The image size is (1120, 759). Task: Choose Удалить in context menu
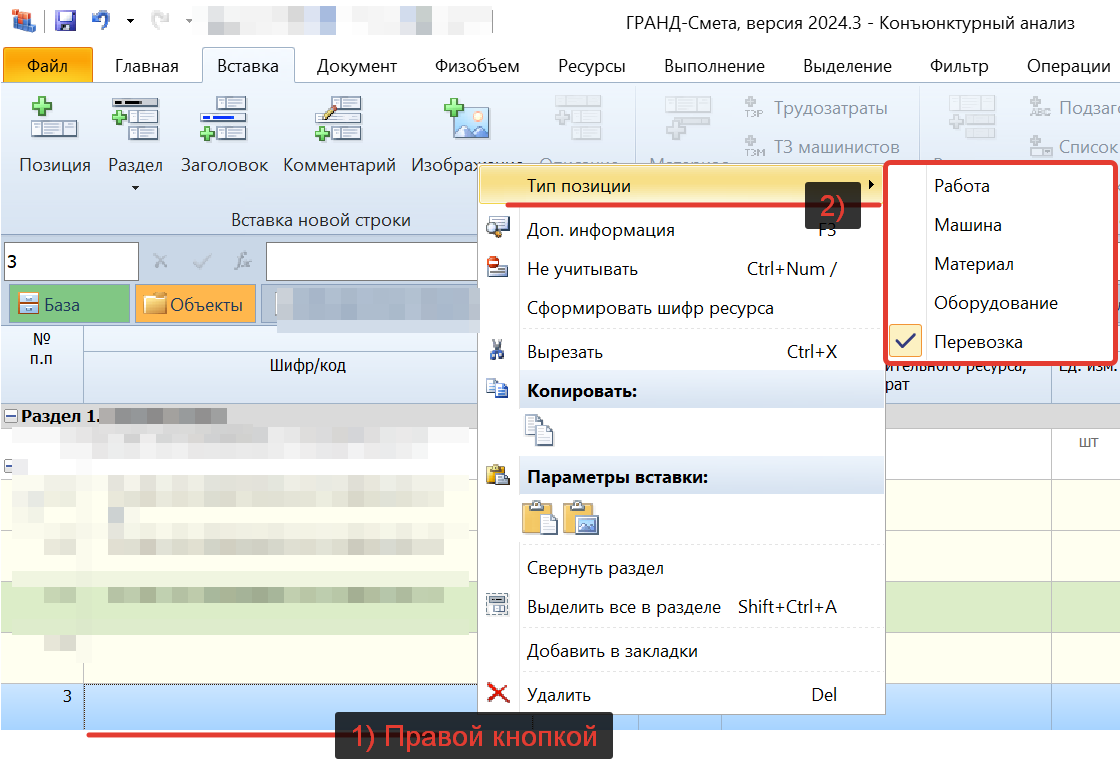pos(680,695)
